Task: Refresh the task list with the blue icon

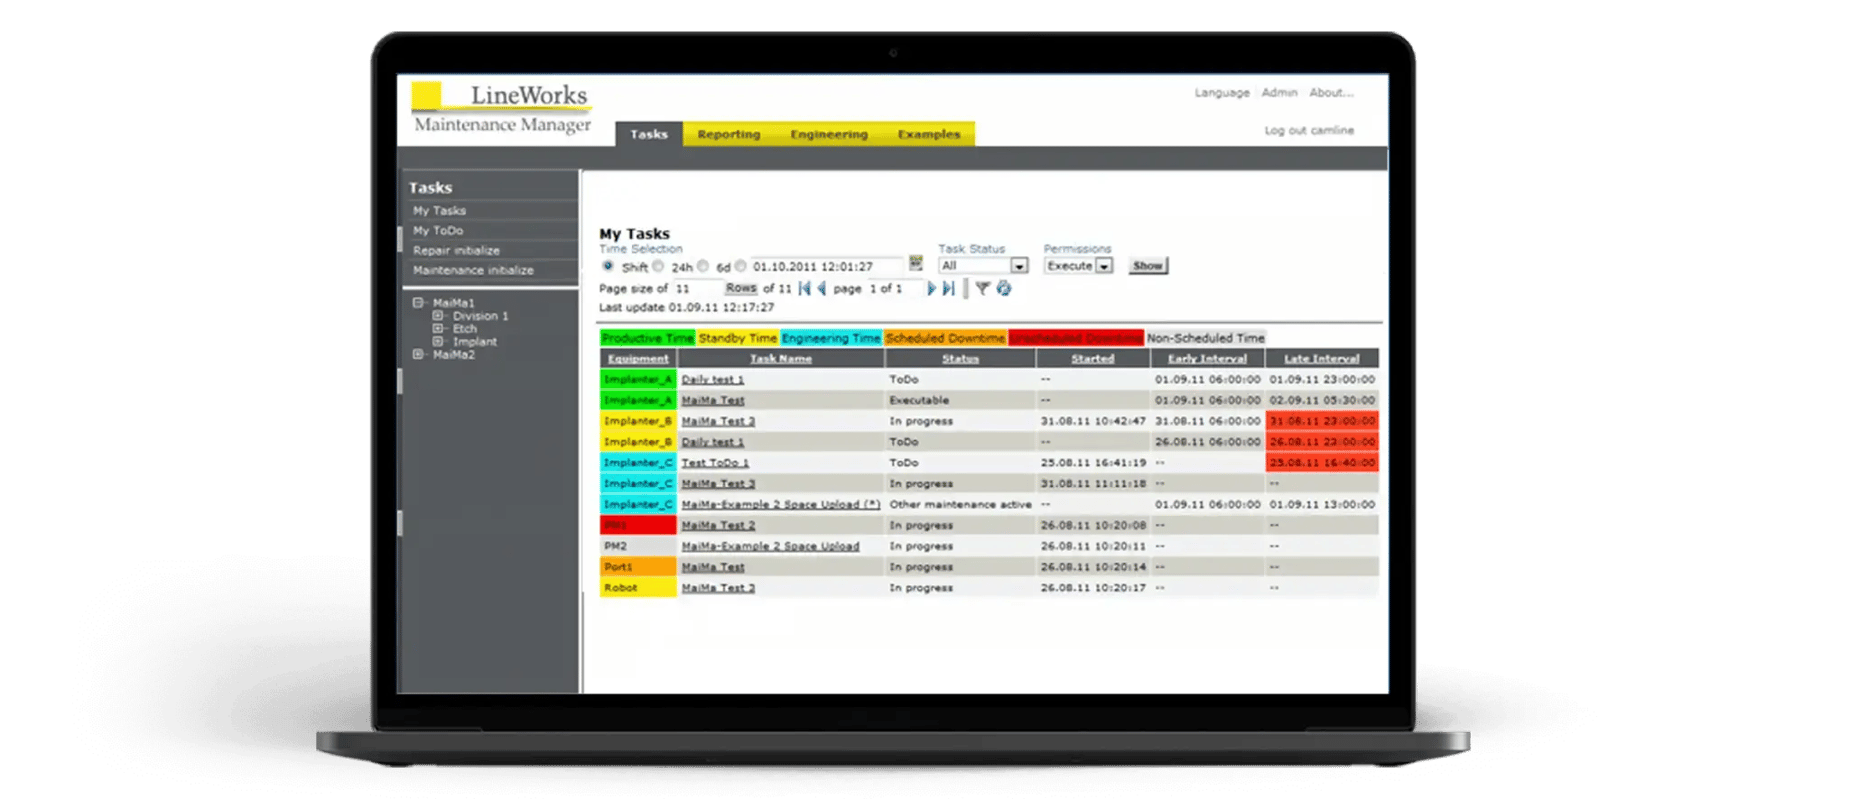Action: [1004, 288]
